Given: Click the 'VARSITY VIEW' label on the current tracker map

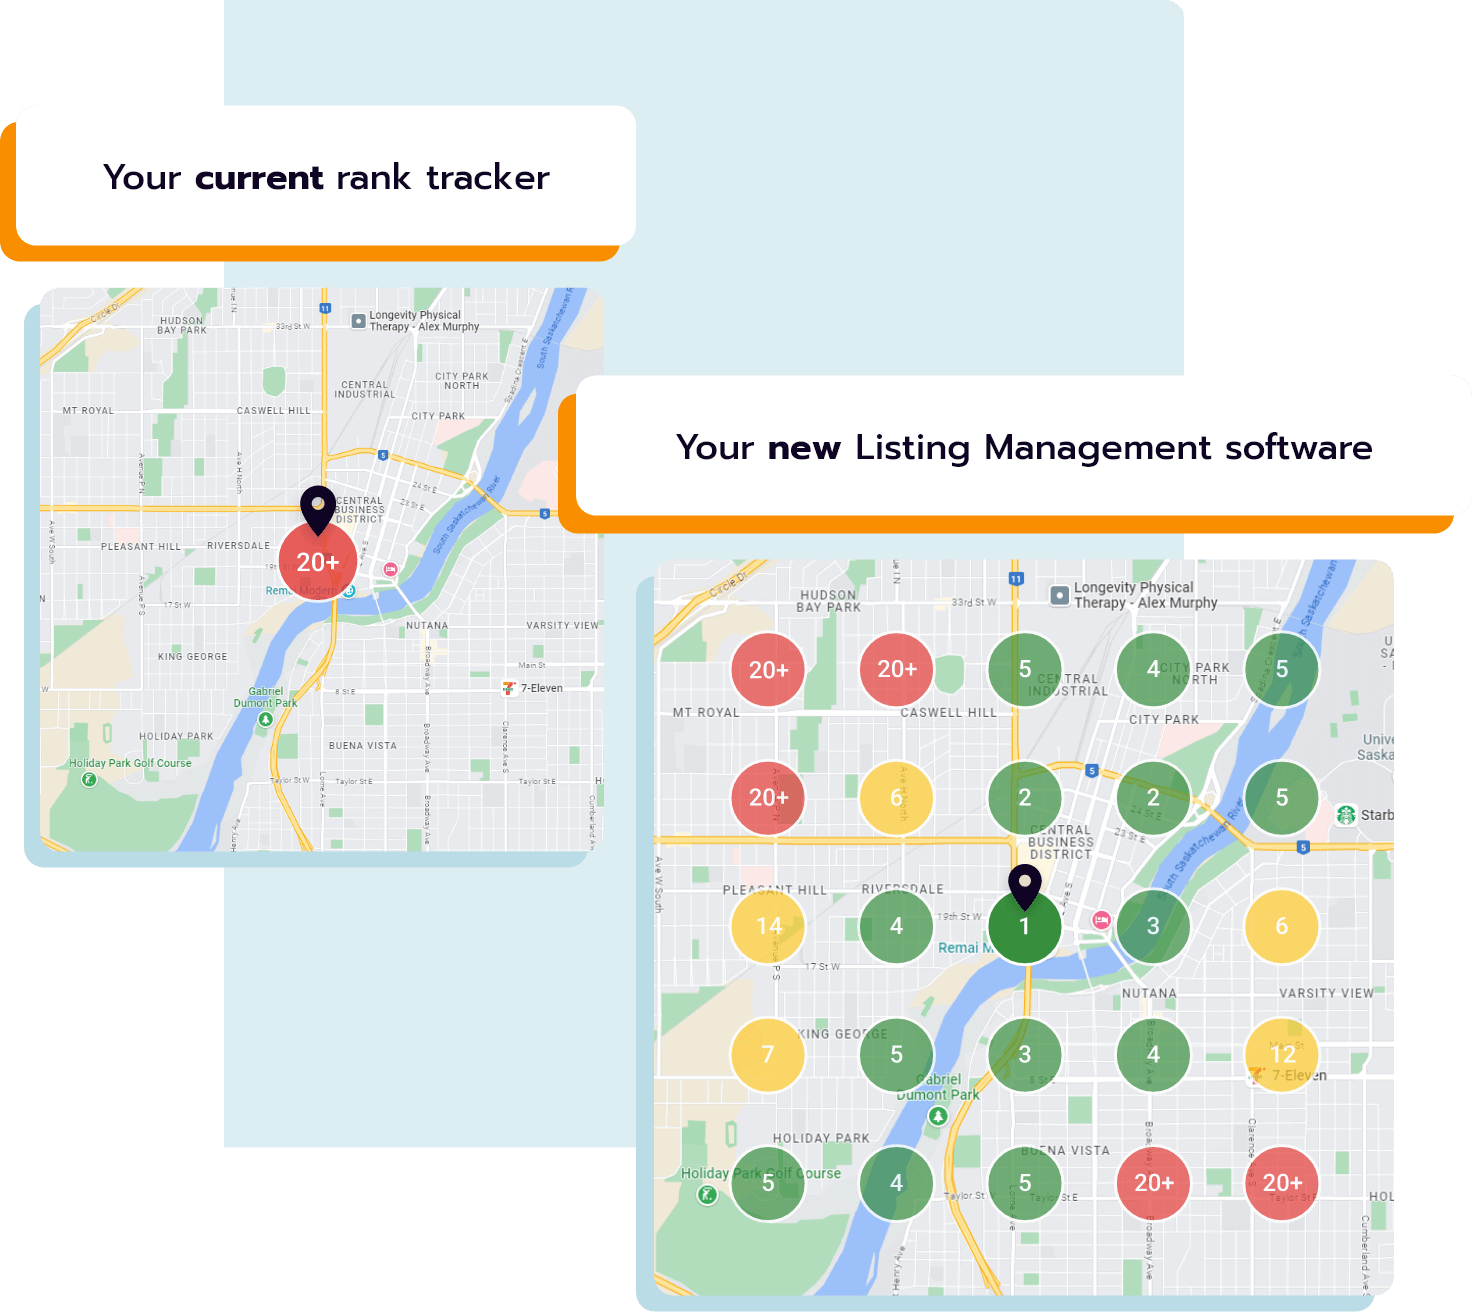Looking at the screenshot, I should pyautogui.click(x=562, y=625).
